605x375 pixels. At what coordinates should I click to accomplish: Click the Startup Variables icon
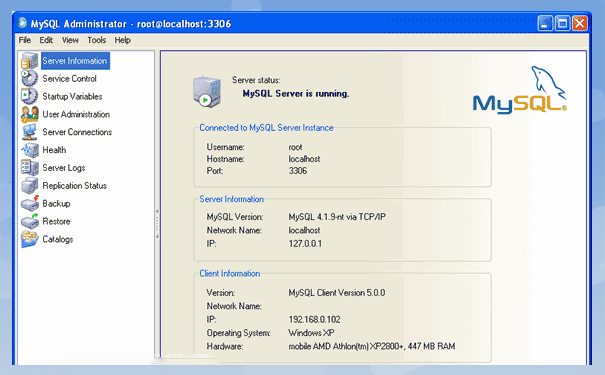coord(29,96)
